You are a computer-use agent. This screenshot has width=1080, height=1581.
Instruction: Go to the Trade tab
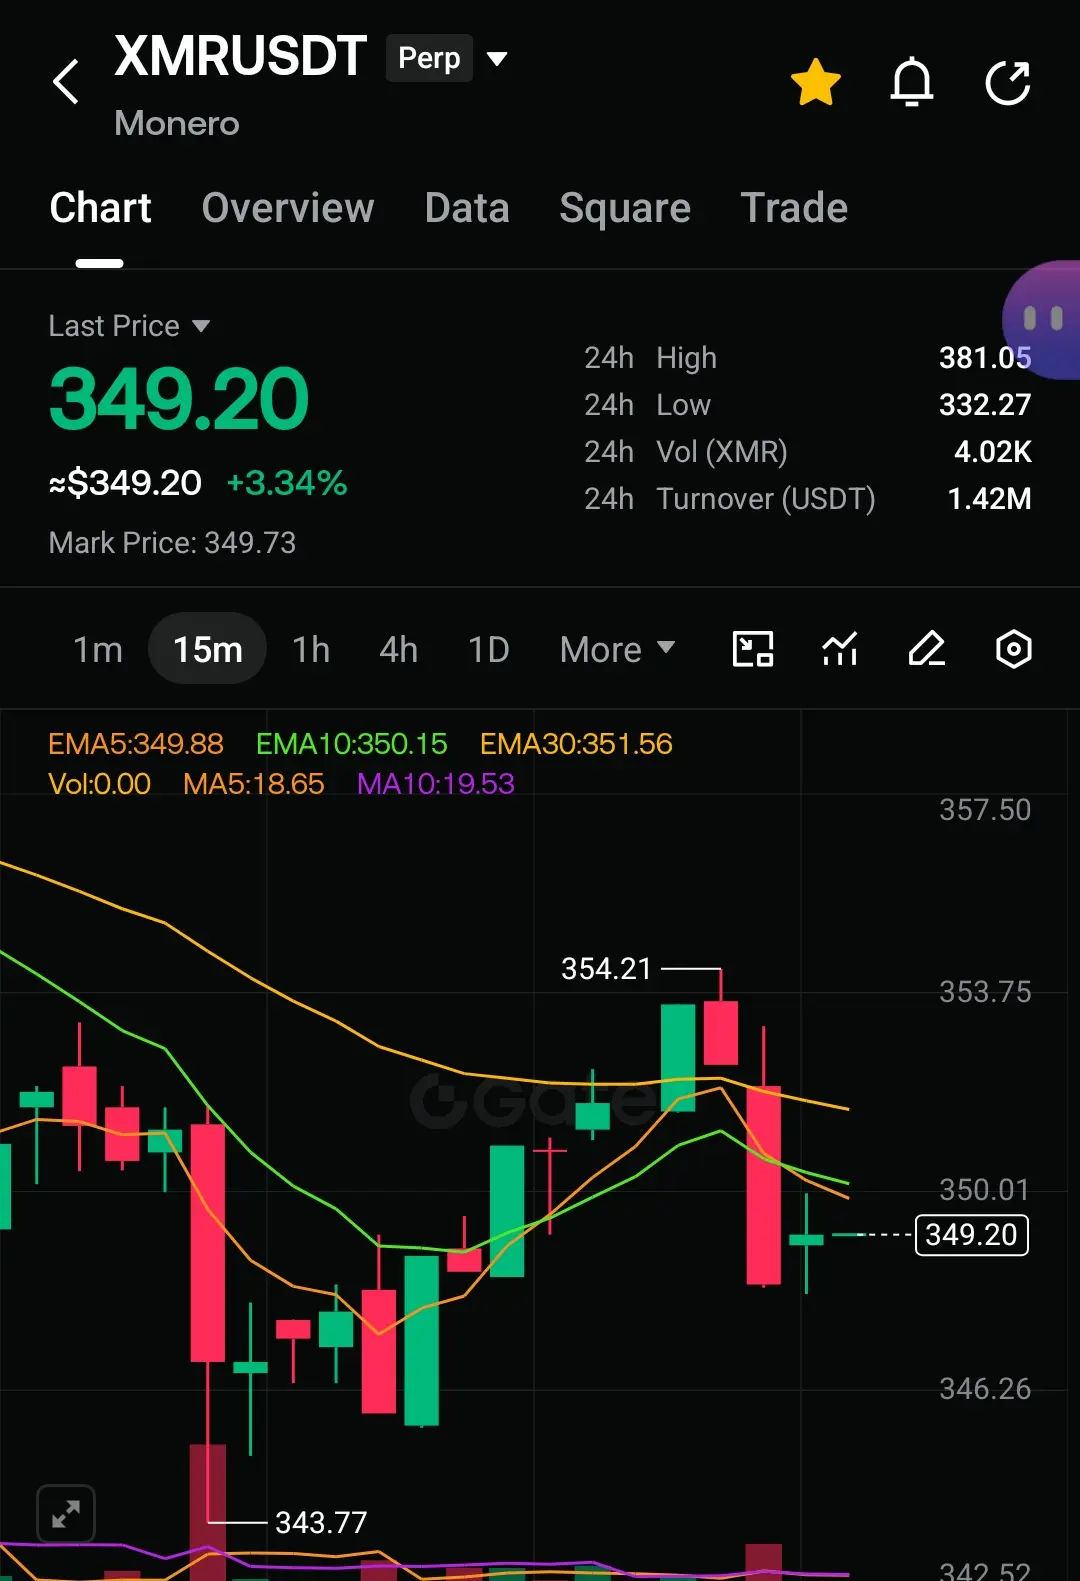(794, 208)
